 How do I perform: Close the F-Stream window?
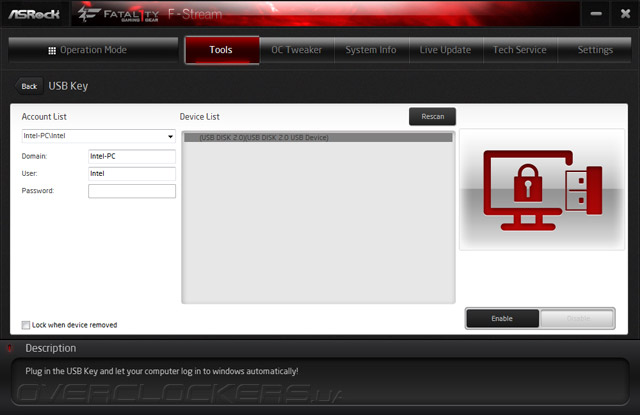(625, 14)
